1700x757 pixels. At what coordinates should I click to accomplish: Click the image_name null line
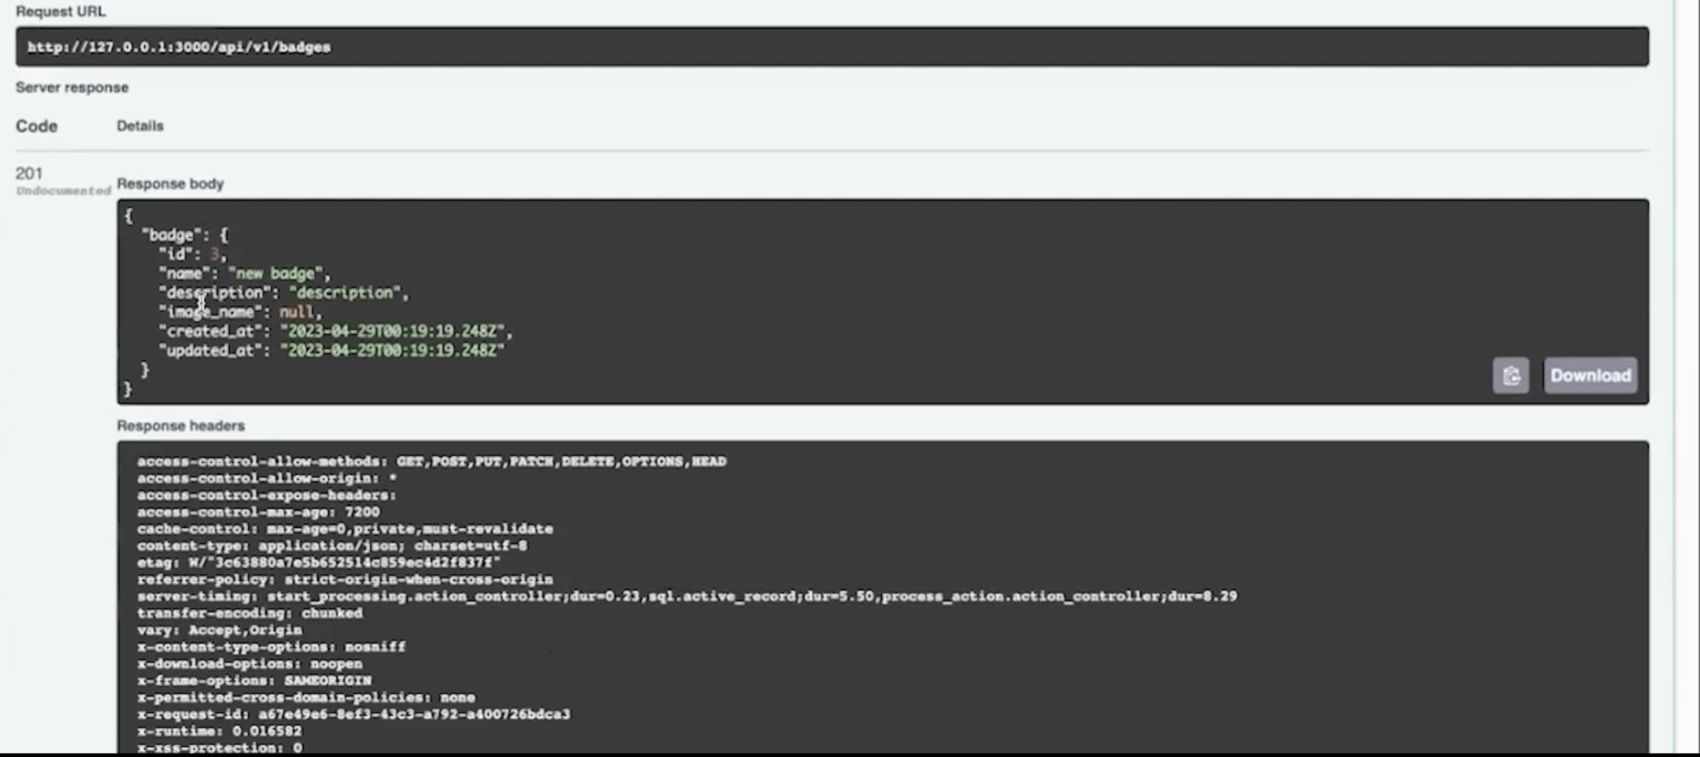240,312
